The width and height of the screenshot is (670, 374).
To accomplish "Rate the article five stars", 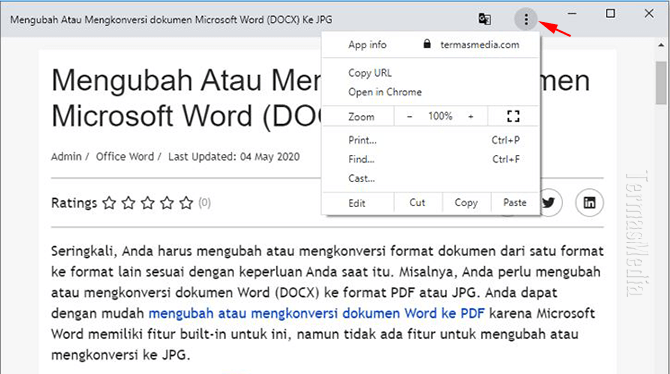I will tap(186, 203).
